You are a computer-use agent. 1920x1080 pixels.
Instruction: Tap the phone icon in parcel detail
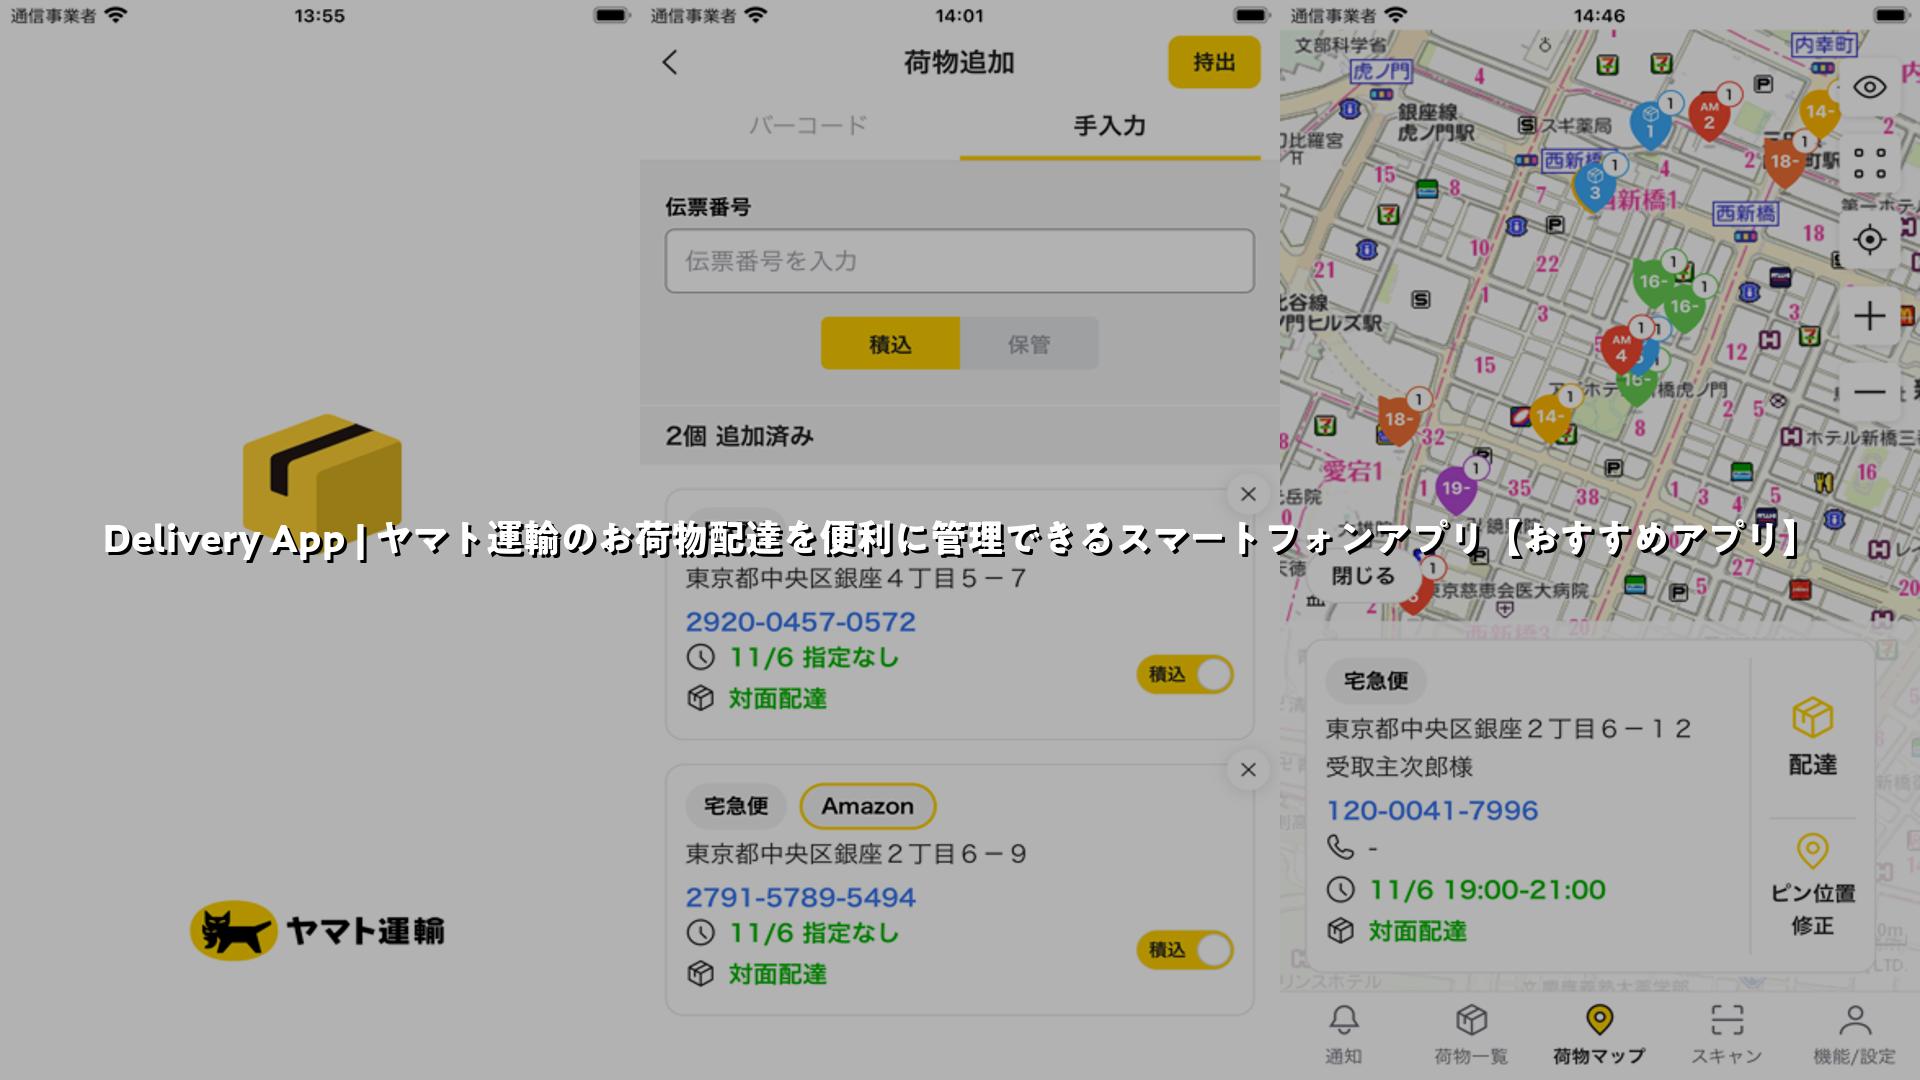[1341, 848]
